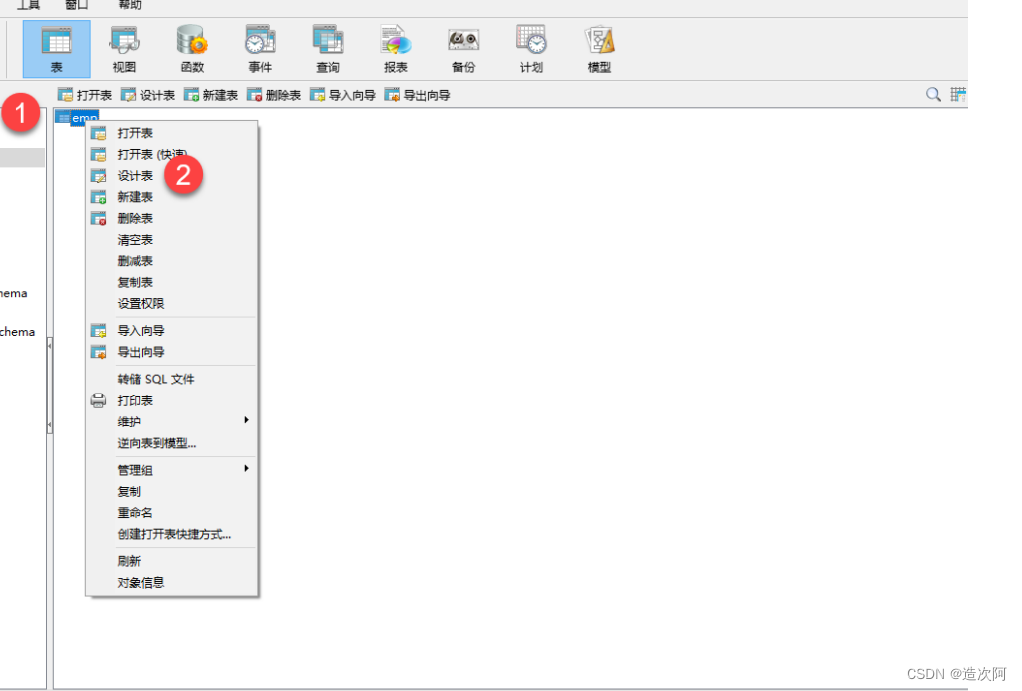Select the 表 (Table) toolbar icon
This screenshot has height=691, width=1022.
pos(57,49)
